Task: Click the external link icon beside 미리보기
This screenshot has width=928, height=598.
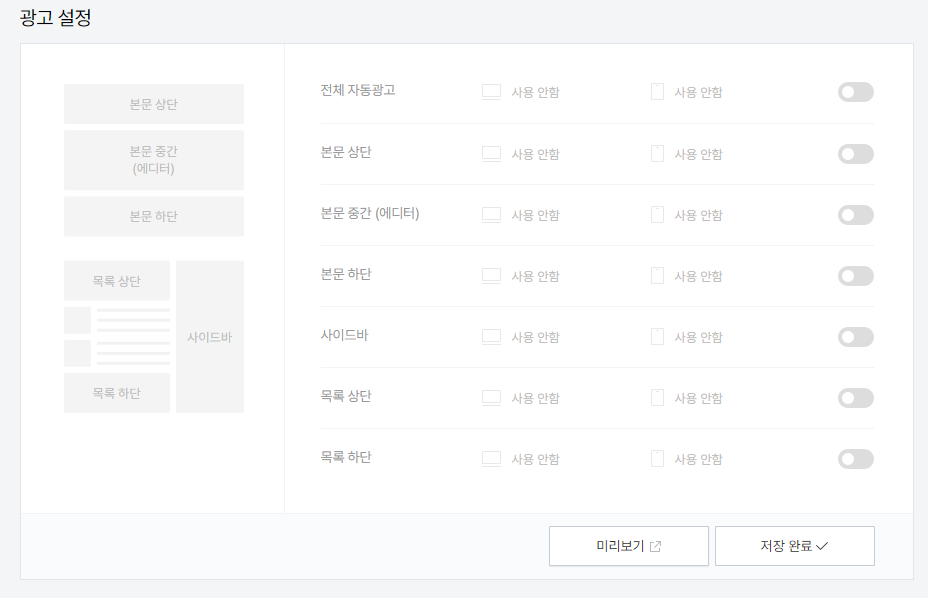Action: [655, 546]
